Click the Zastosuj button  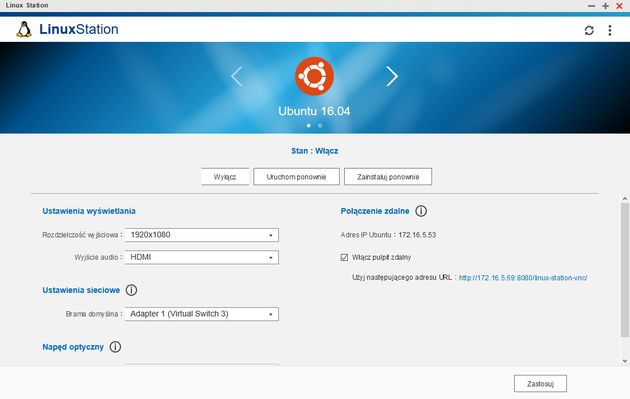point(540,384)
